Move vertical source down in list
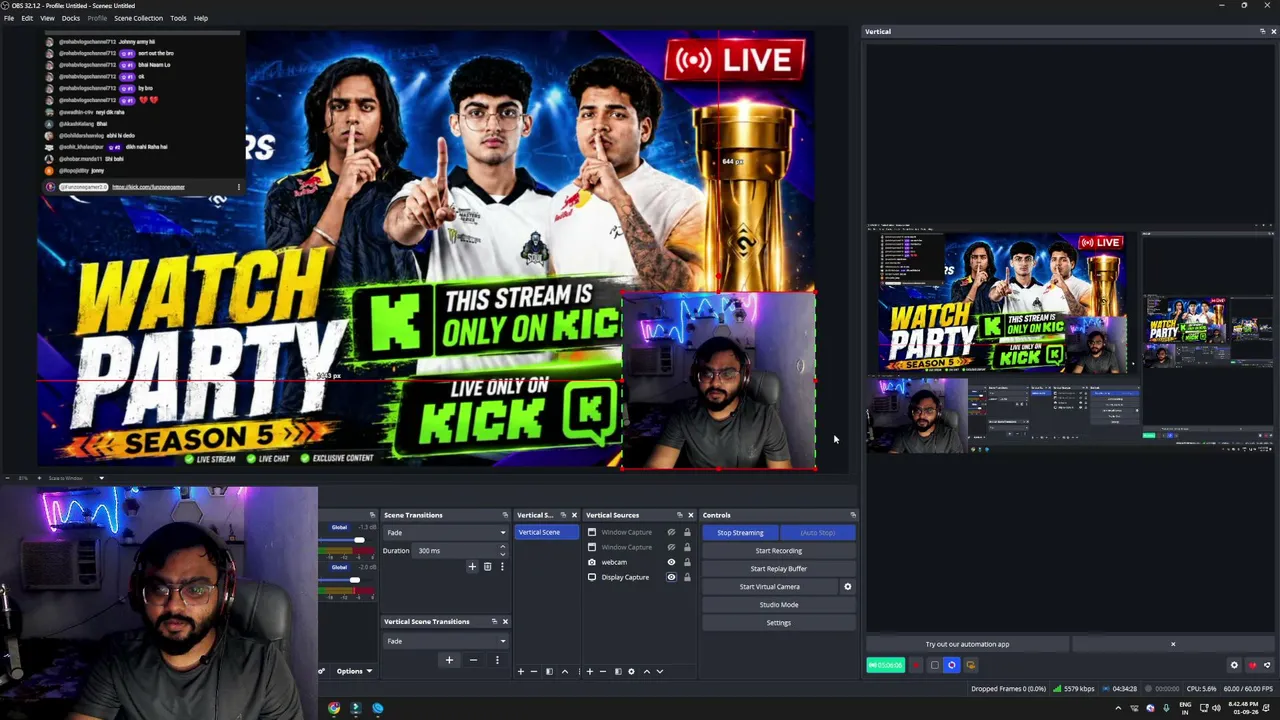 [660, 671]
